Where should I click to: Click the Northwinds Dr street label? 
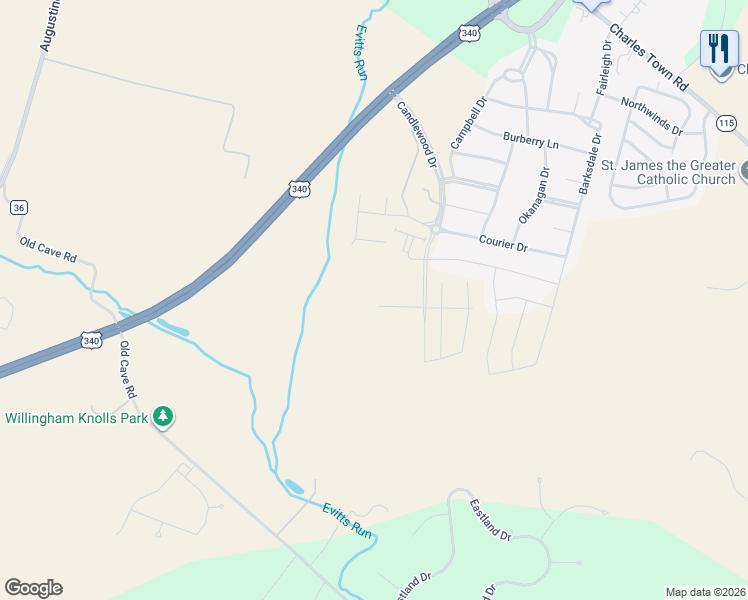[x=652, y=116]
